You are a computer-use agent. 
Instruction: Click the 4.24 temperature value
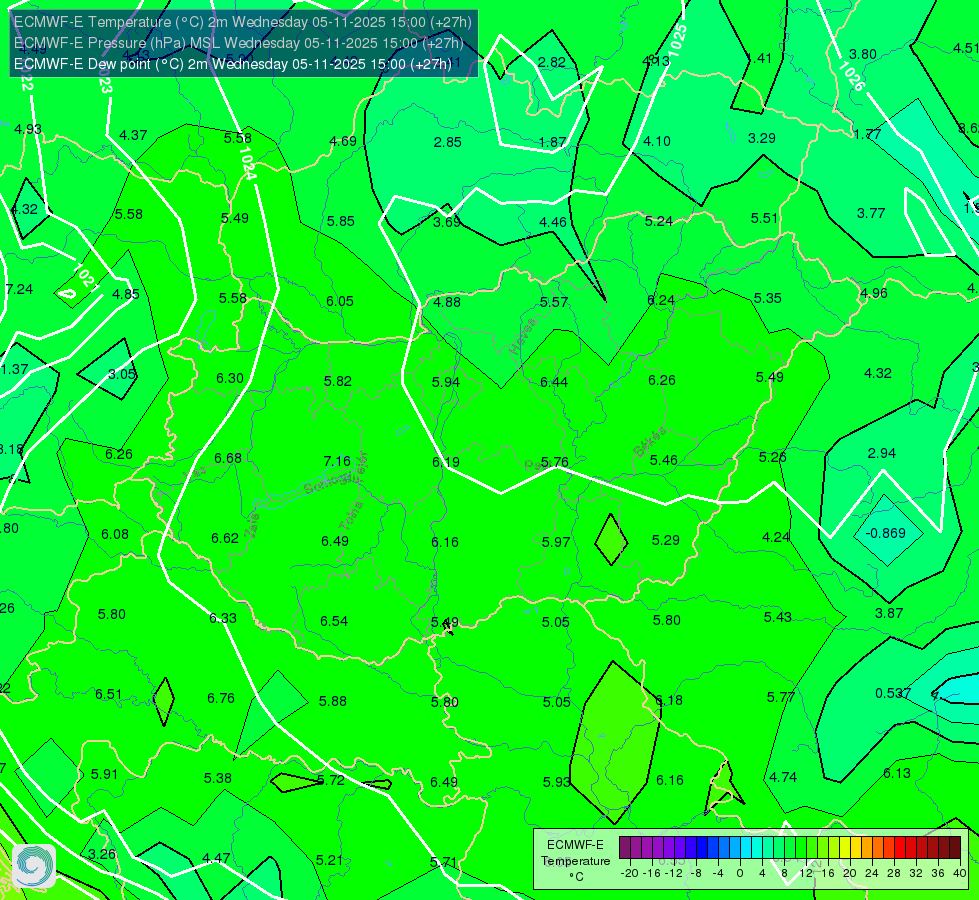[776, 537]
